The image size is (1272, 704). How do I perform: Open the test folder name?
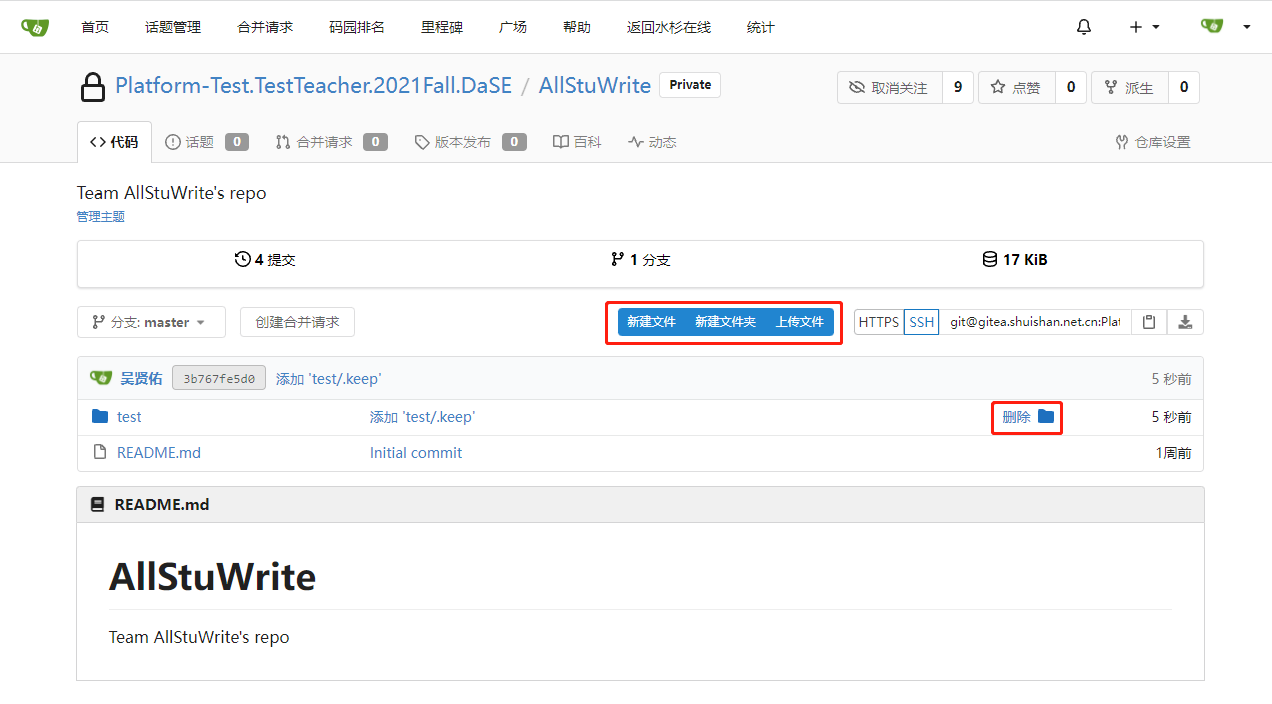tap(129, 417)
